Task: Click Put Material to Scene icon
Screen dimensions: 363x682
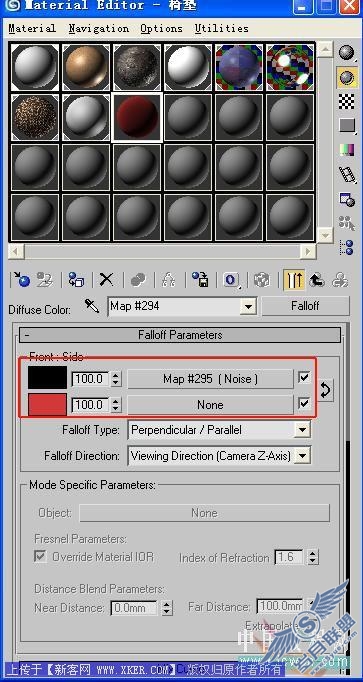Action: pos(44,279)
